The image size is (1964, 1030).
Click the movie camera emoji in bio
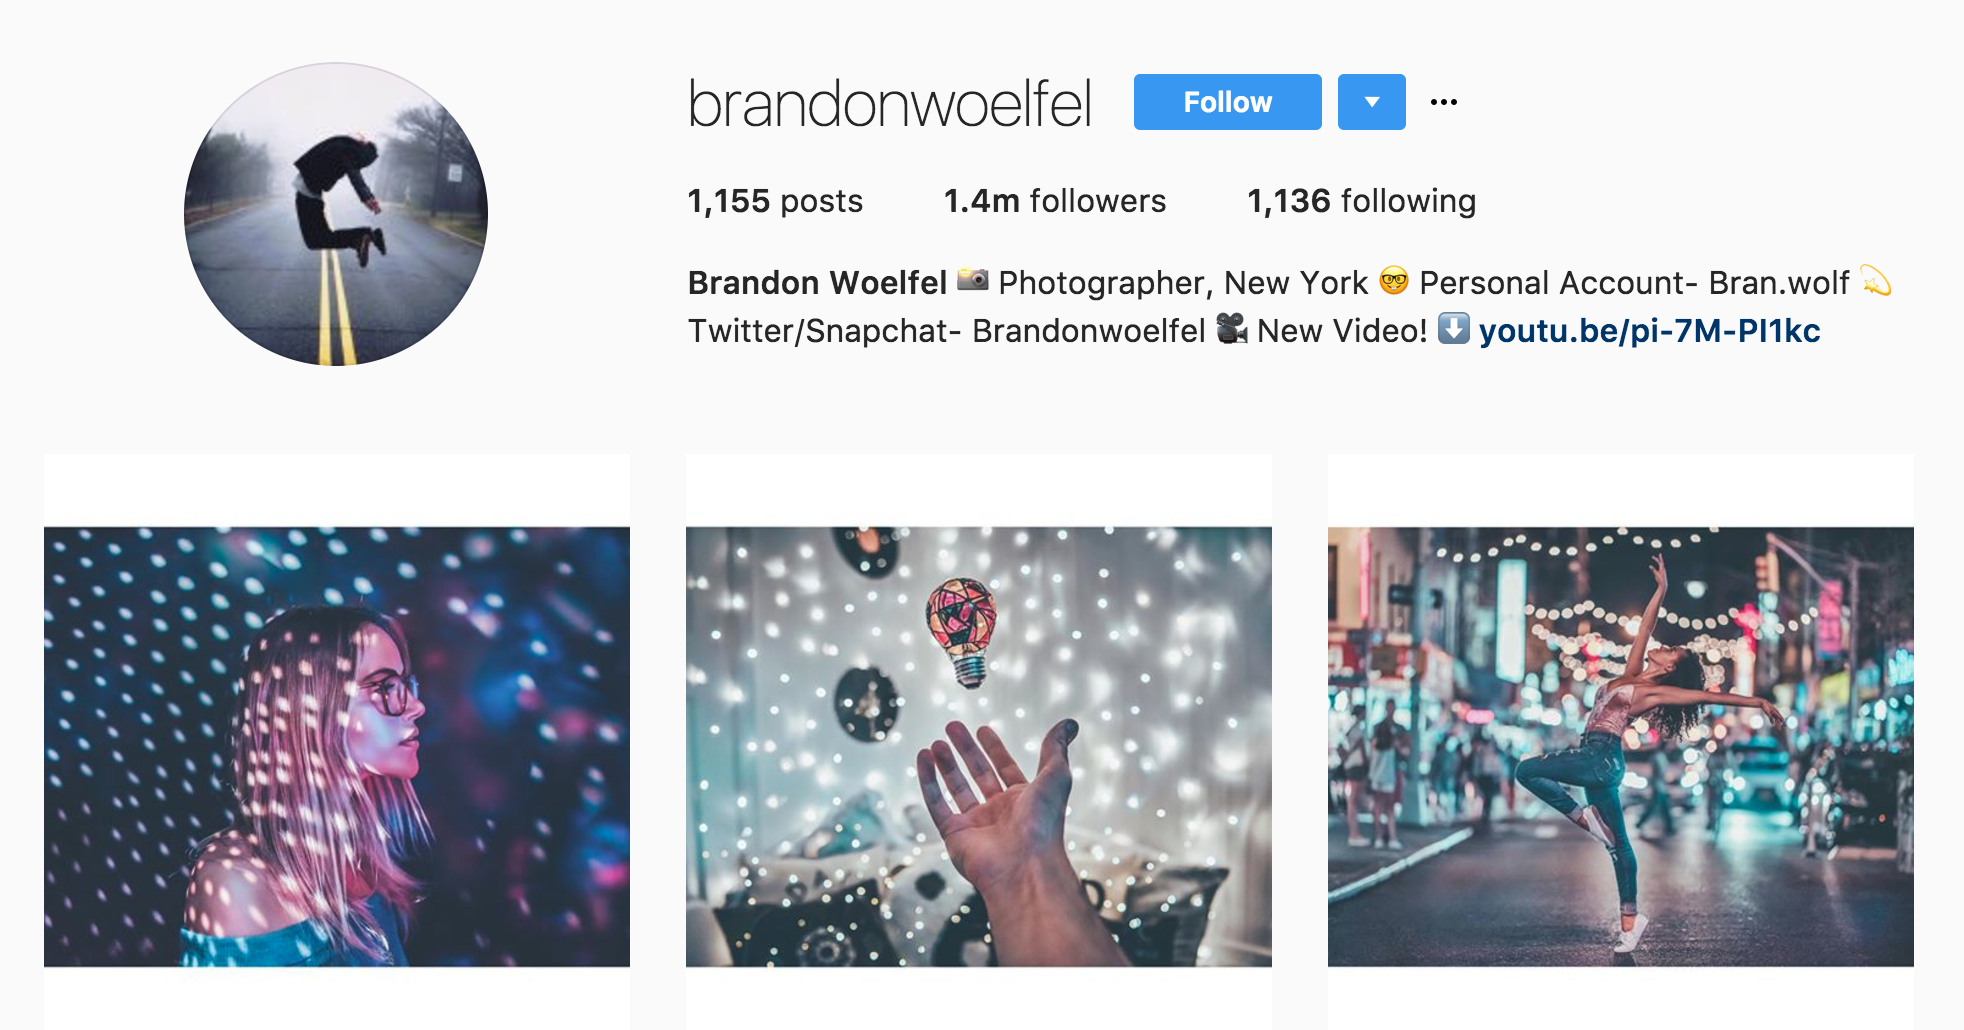click(x=1231, y=328)
